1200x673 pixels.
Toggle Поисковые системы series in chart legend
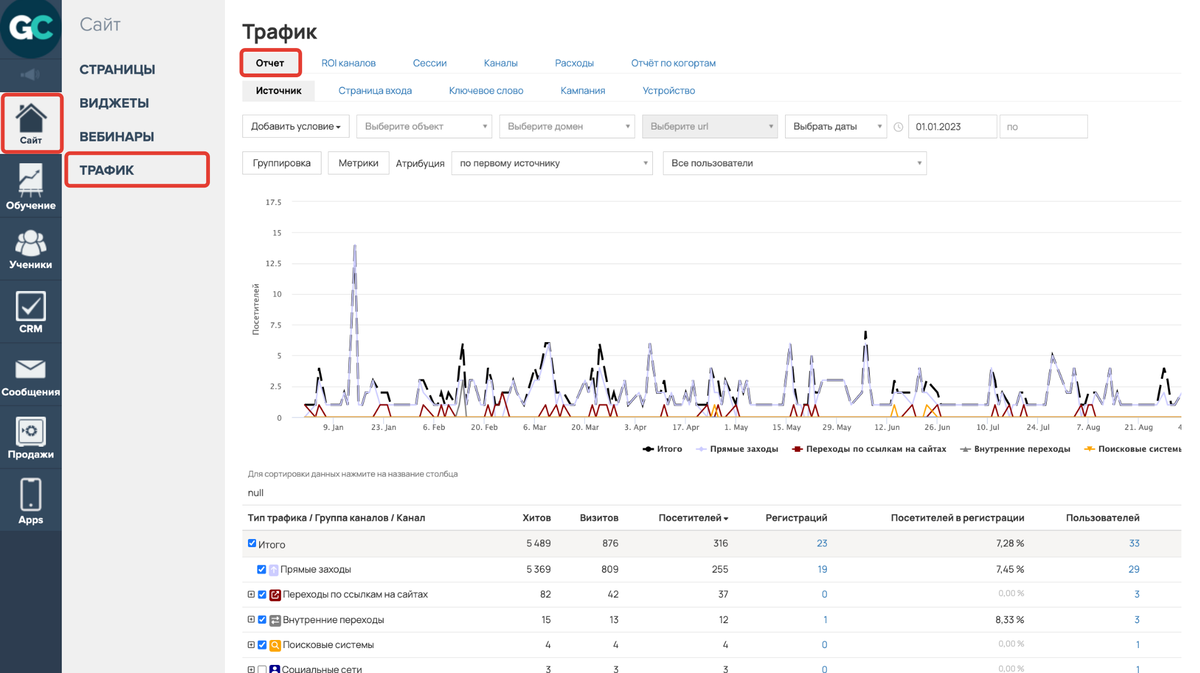1132,449
